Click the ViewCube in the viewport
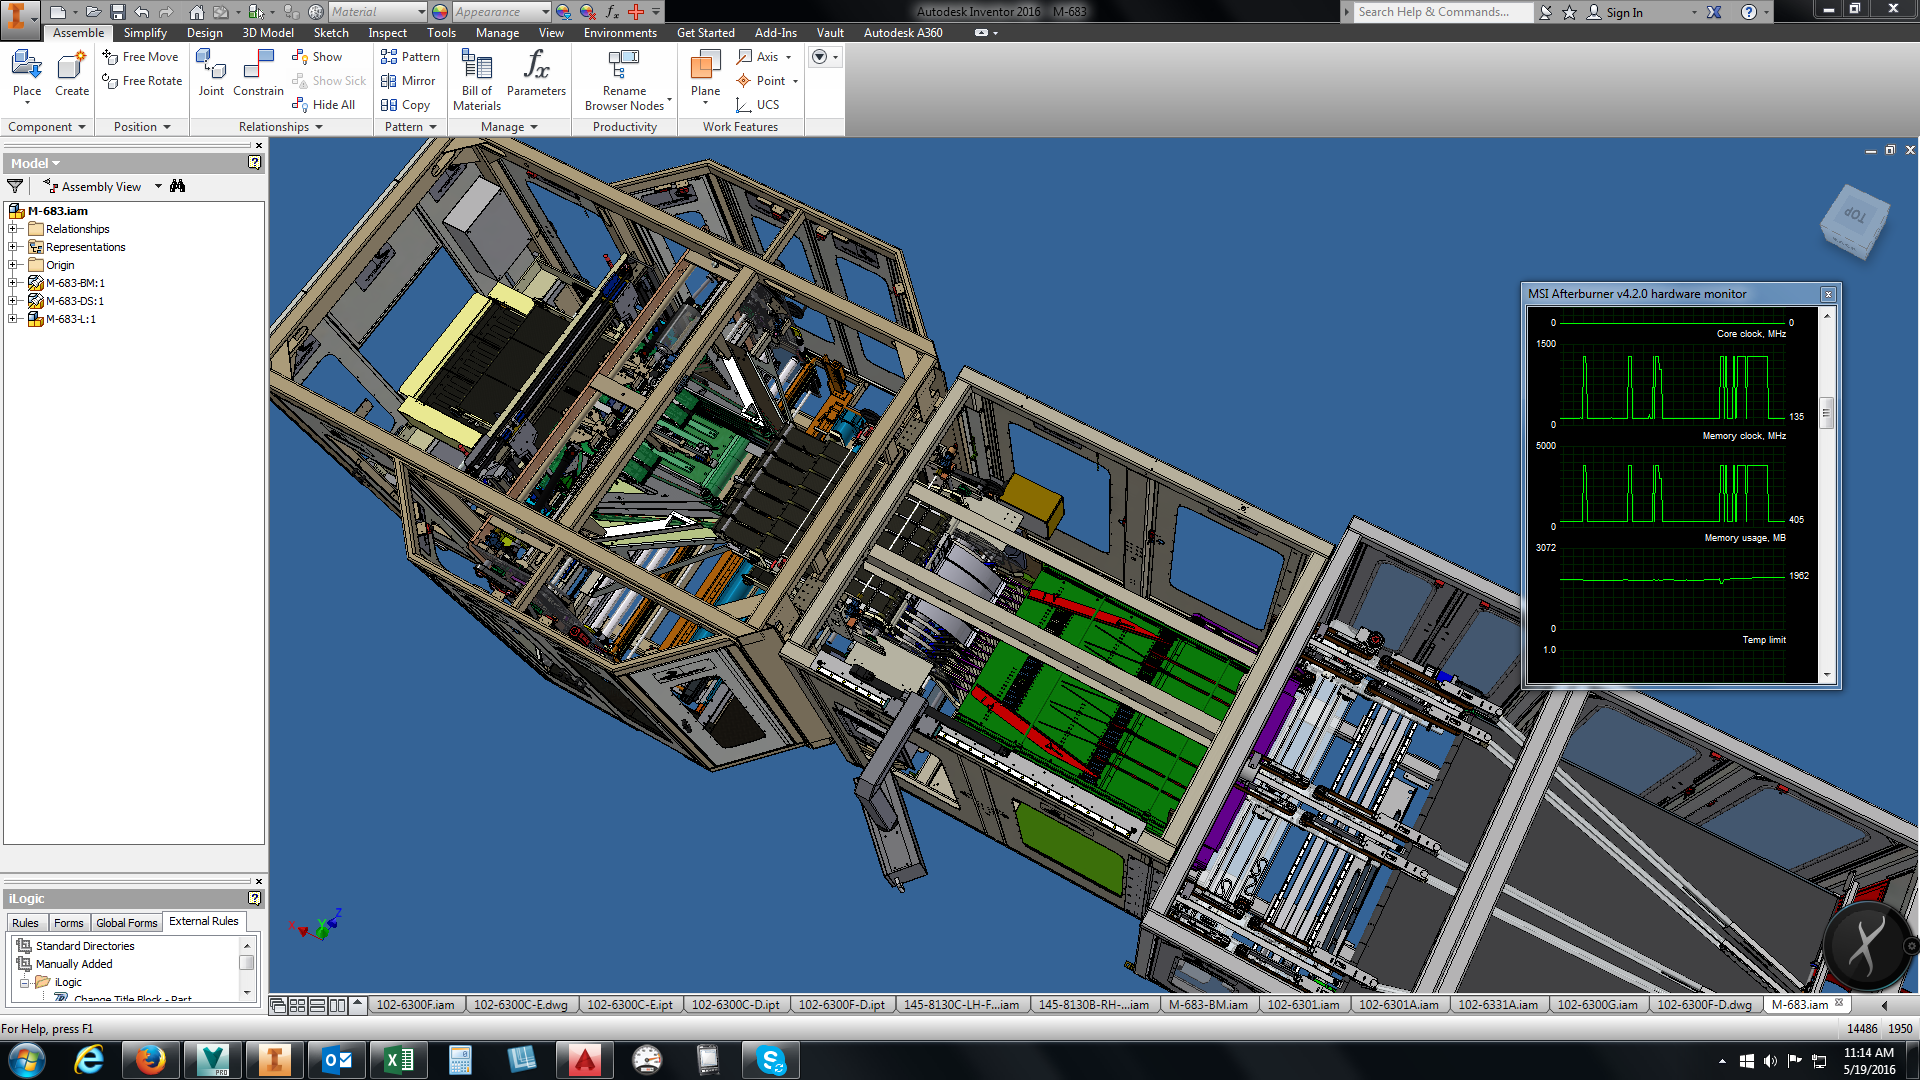 coord(1855,221)
